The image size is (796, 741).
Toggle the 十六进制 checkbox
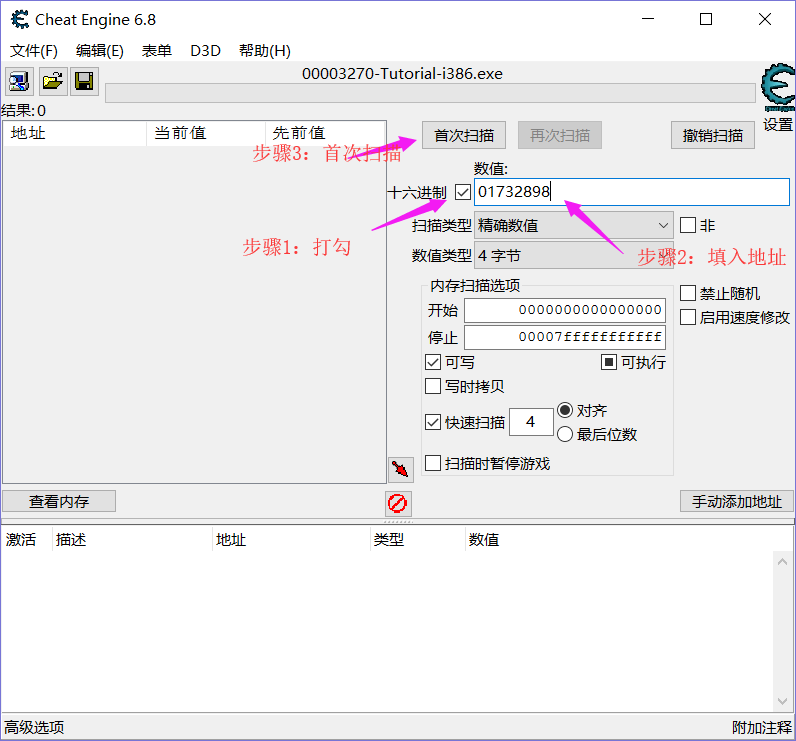point(462,192)
